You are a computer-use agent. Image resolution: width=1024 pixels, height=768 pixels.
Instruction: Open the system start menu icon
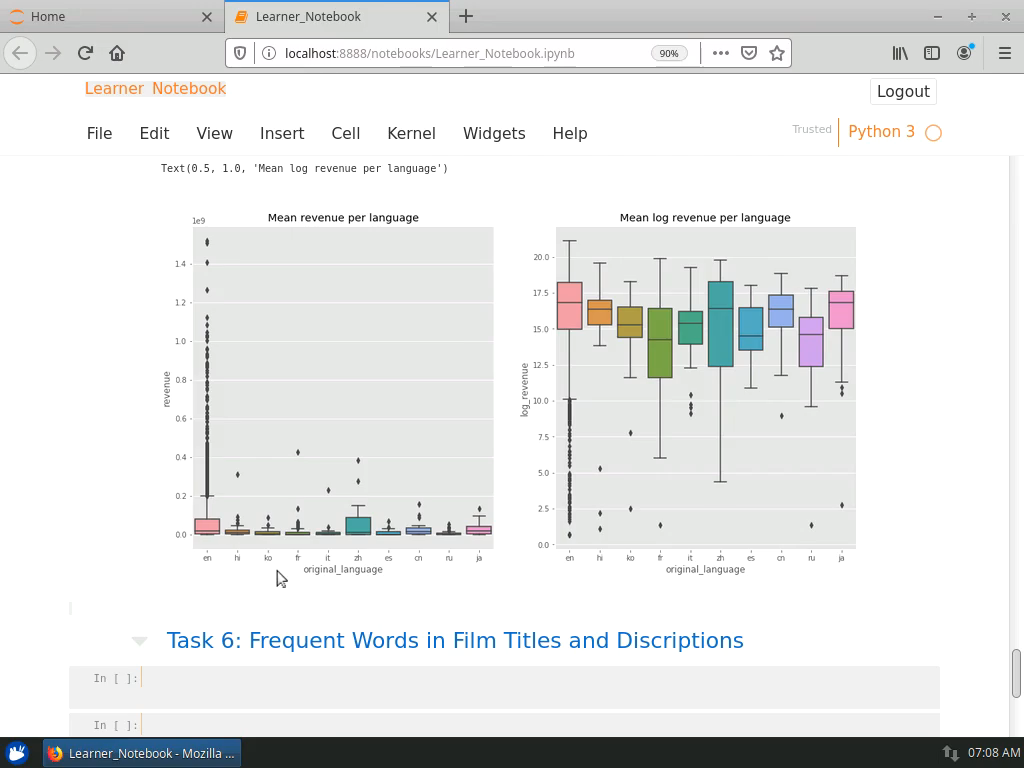17,753
